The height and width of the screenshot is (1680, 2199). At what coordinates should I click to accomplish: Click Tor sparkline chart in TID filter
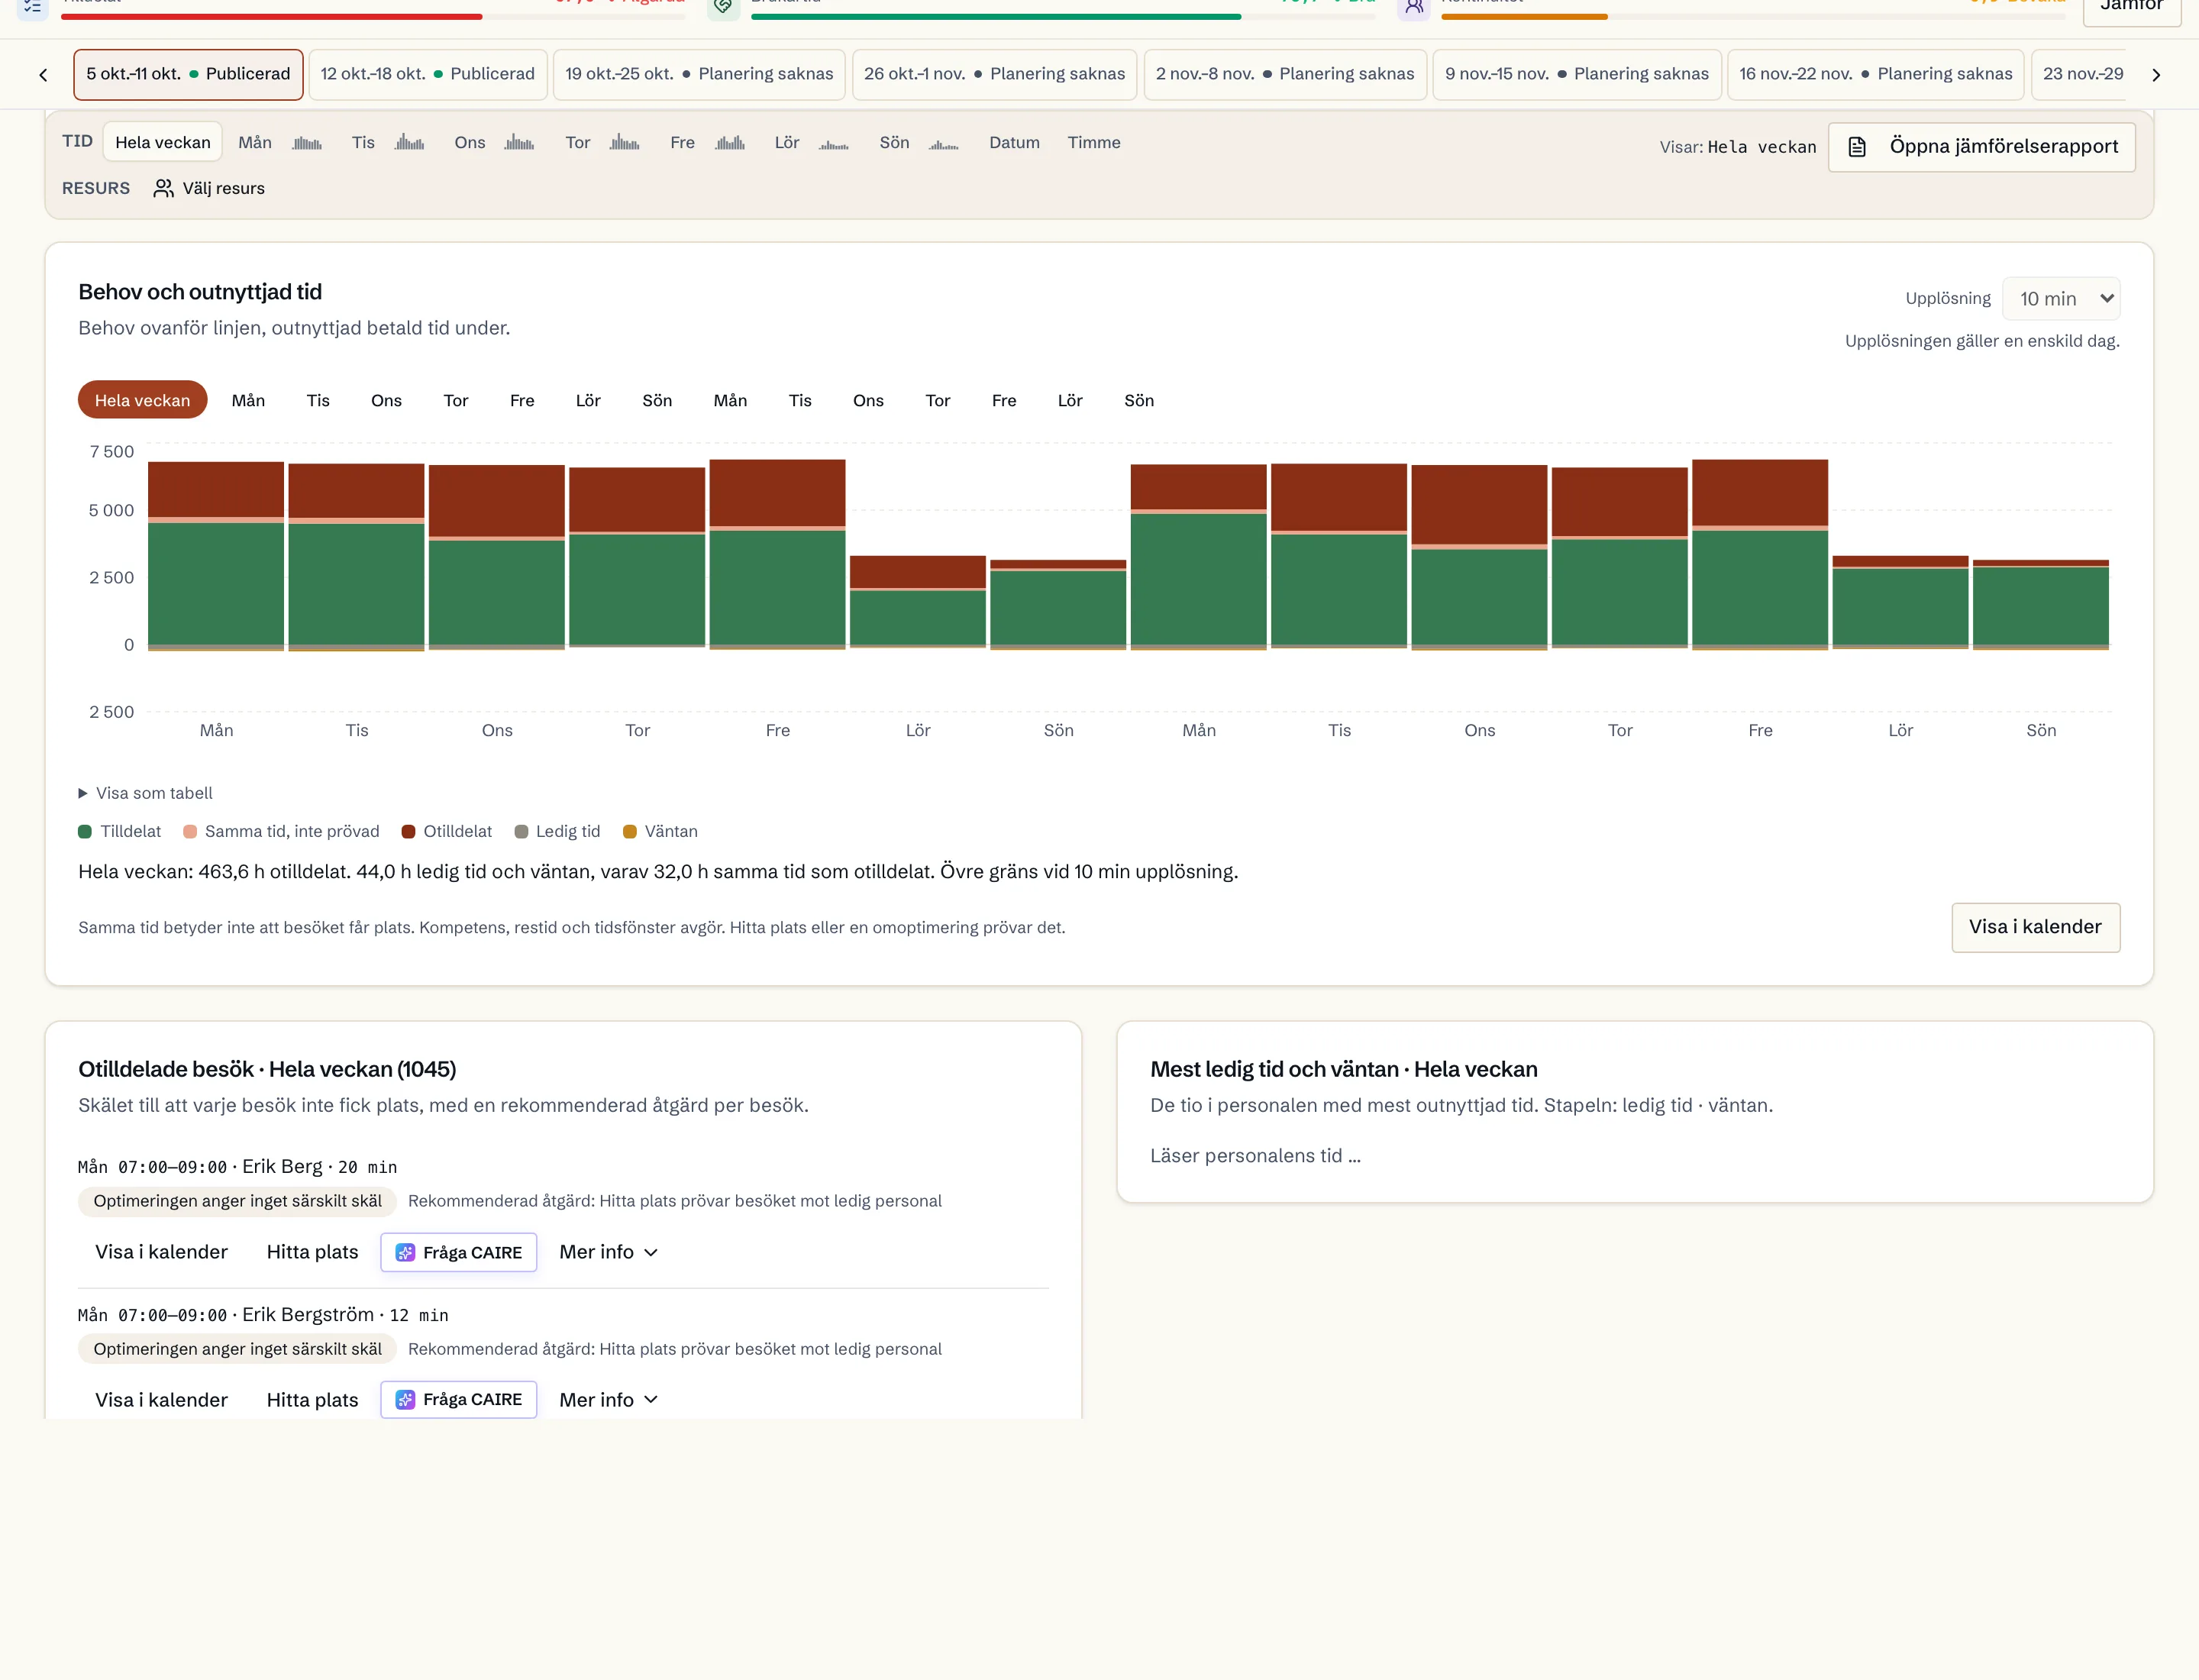coord(624,143)
